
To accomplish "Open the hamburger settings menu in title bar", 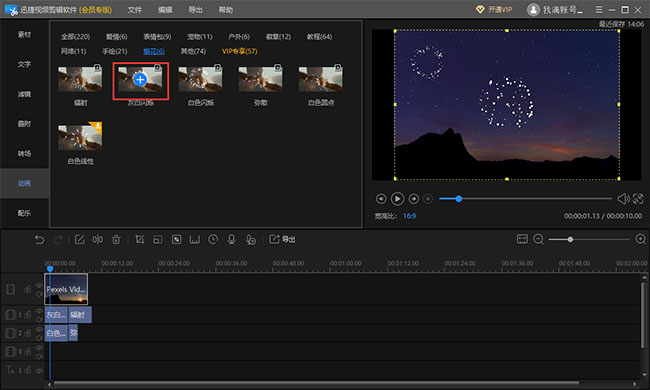I will pyautogui.click(x=599, y=9).
